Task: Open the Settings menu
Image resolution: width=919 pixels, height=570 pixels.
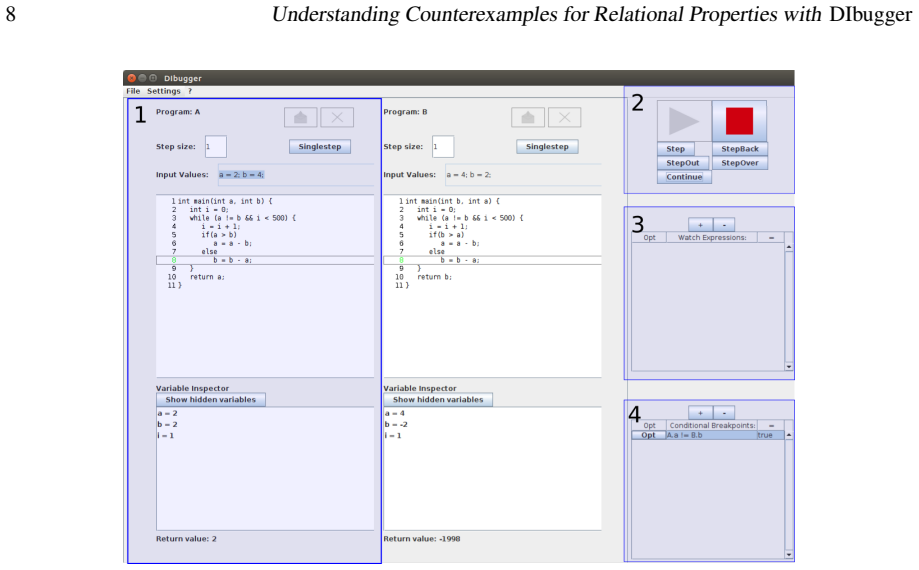Action: coord(164,91)
